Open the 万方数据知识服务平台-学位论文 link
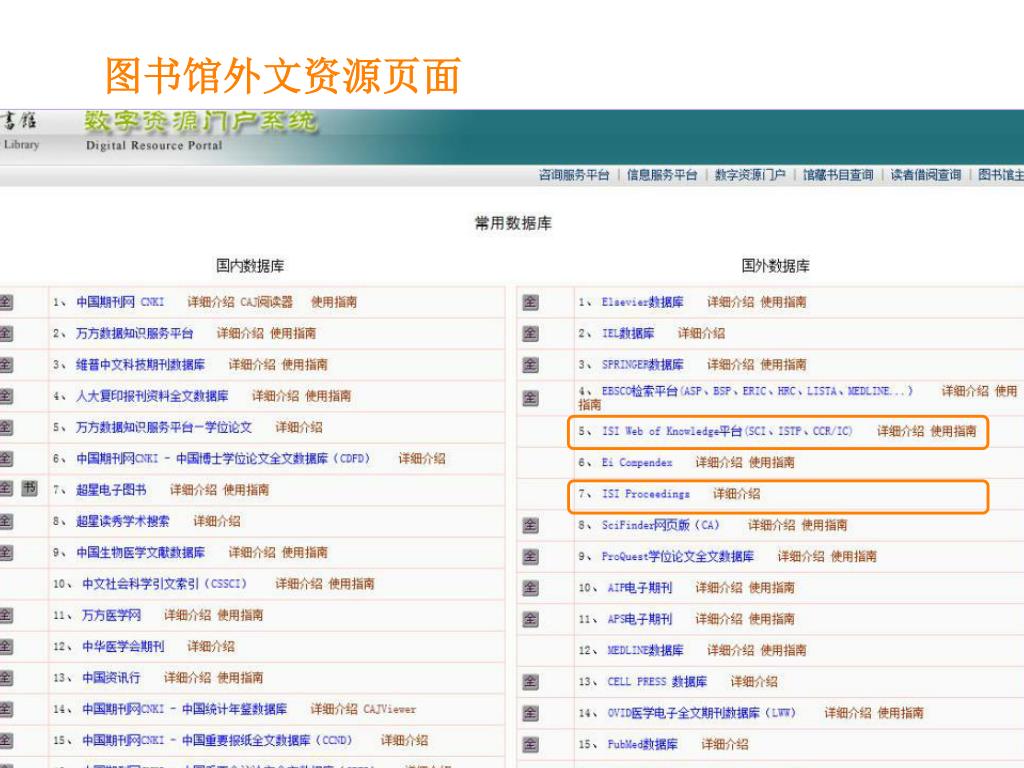This screenshot has height=768, width=1024. pos(164,427)
